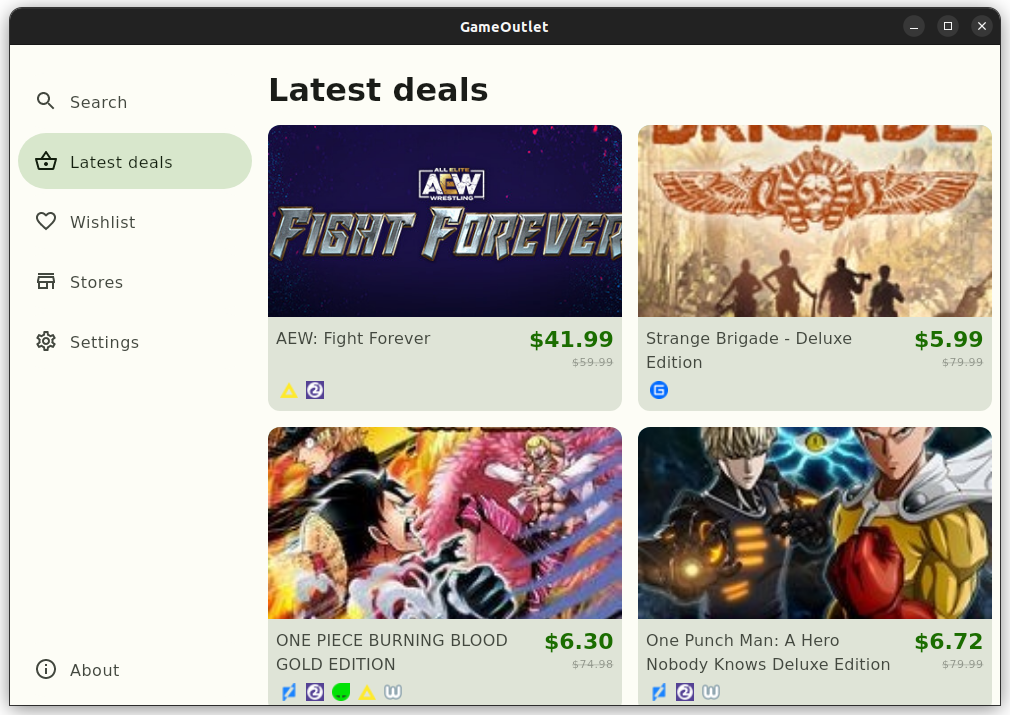The height and width of the screenshot is (715, 1010).
Task: Open the Strange Brigade cover thumbnail
Action: [x=815, y=221]
